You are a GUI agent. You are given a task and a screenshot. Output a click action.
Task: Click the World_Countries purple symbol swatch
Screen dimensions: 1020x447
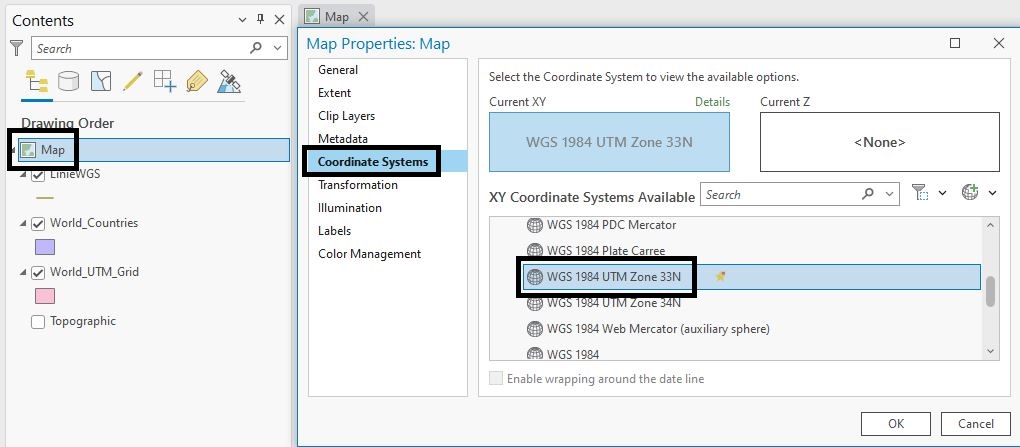pos(44,247)
